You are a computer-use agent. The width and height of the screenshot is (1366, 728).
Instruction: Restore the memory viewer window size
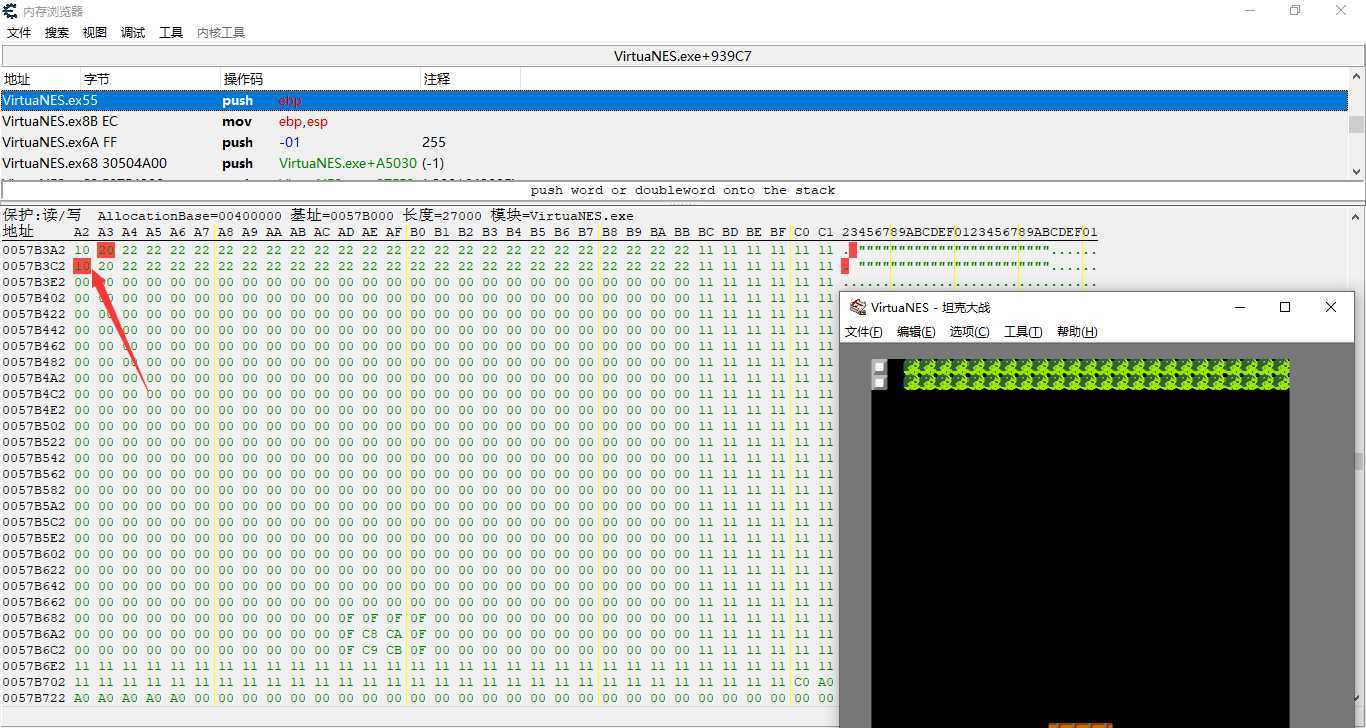(x=1295, y=11)
